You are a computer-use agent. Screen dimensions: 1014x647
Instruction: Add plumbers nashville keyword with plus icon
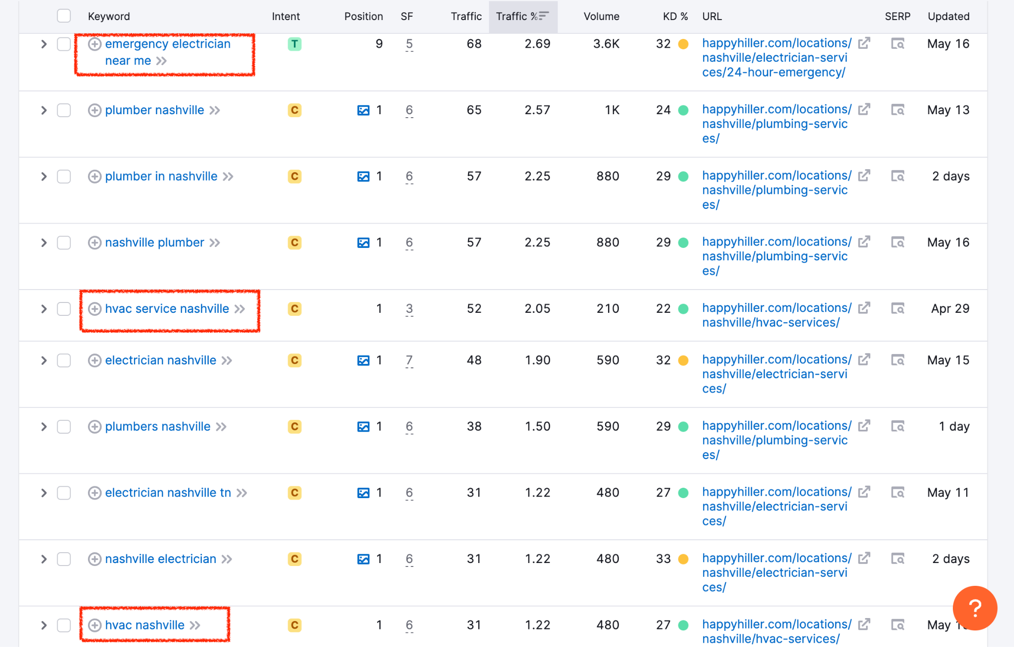(94, 427)
